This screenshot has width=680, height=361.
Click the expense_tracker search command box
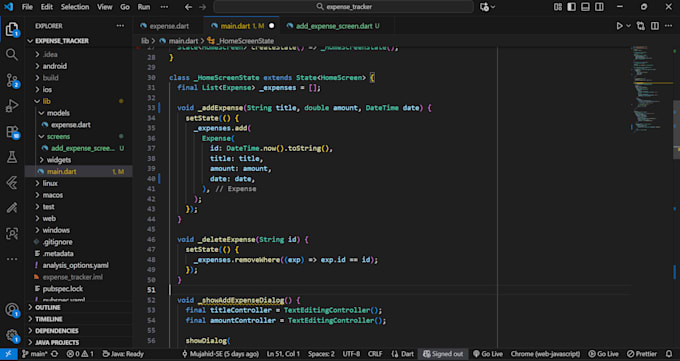(x=344, y=7)
